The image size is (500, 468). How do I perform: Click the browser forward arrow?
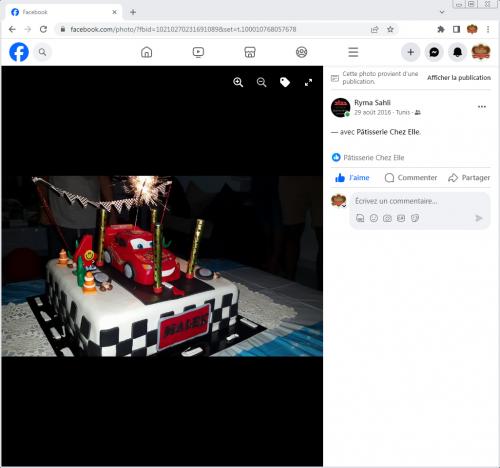pos(28,29)
